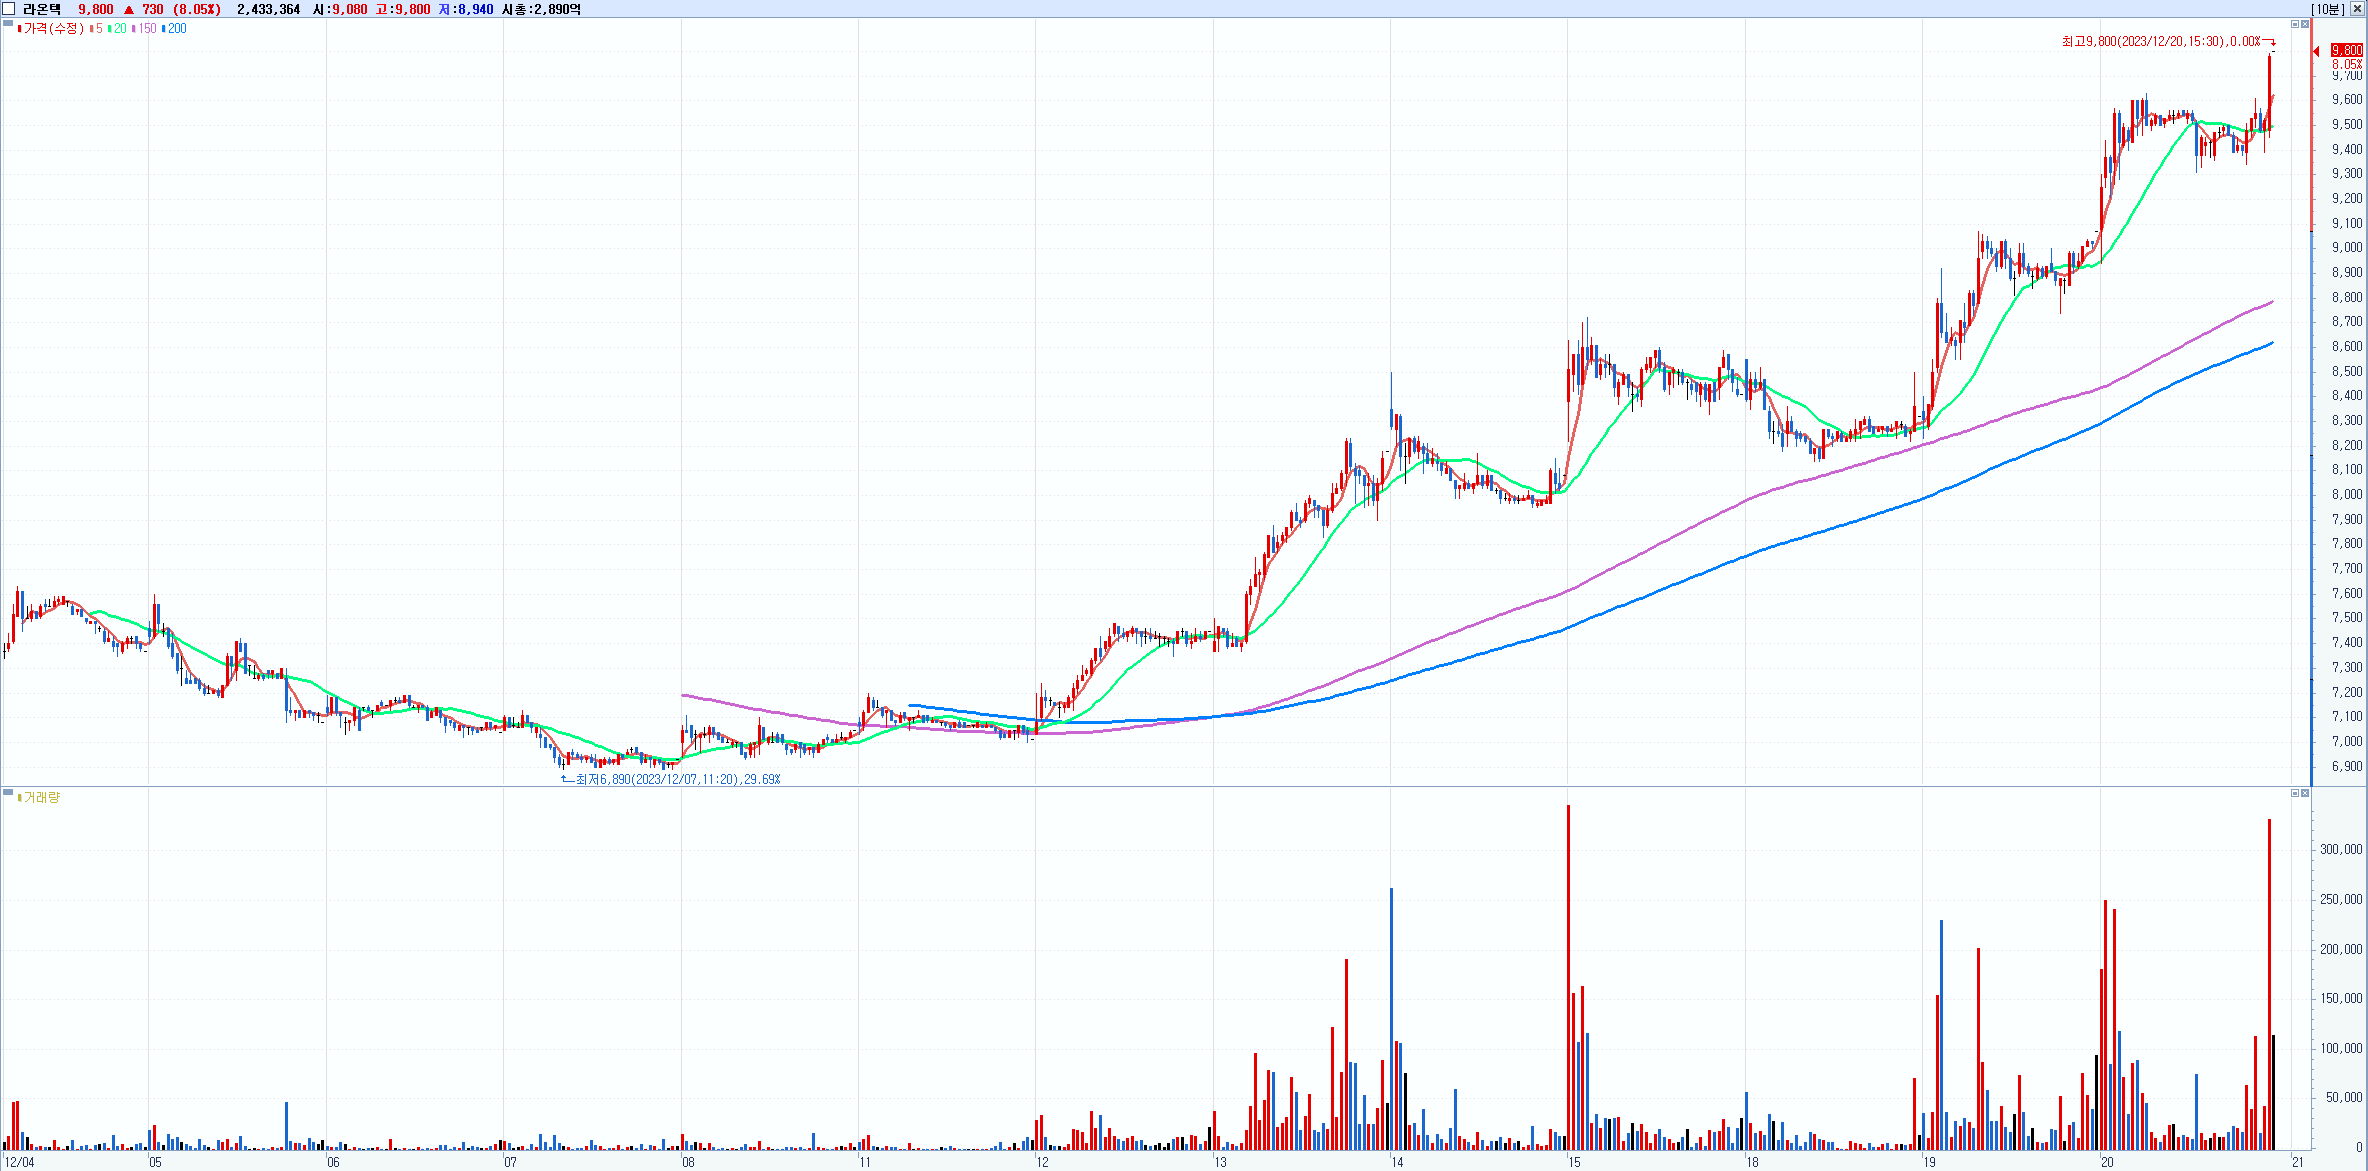Click the 5-period moving average legend
The image size is (2368, 1171).
tap(97, 29)
